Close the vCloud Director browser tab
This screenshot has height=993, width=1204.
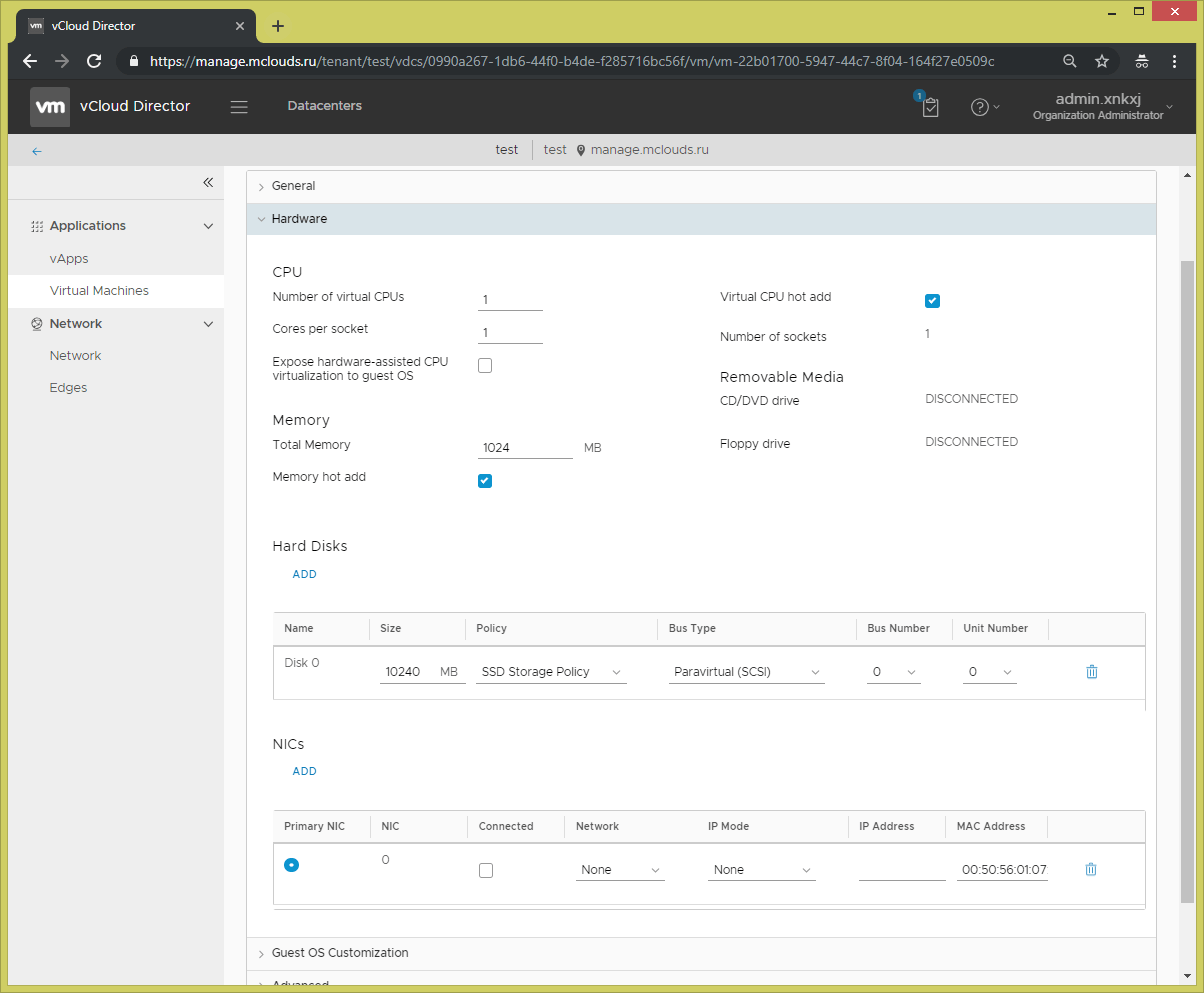(240, 26)
